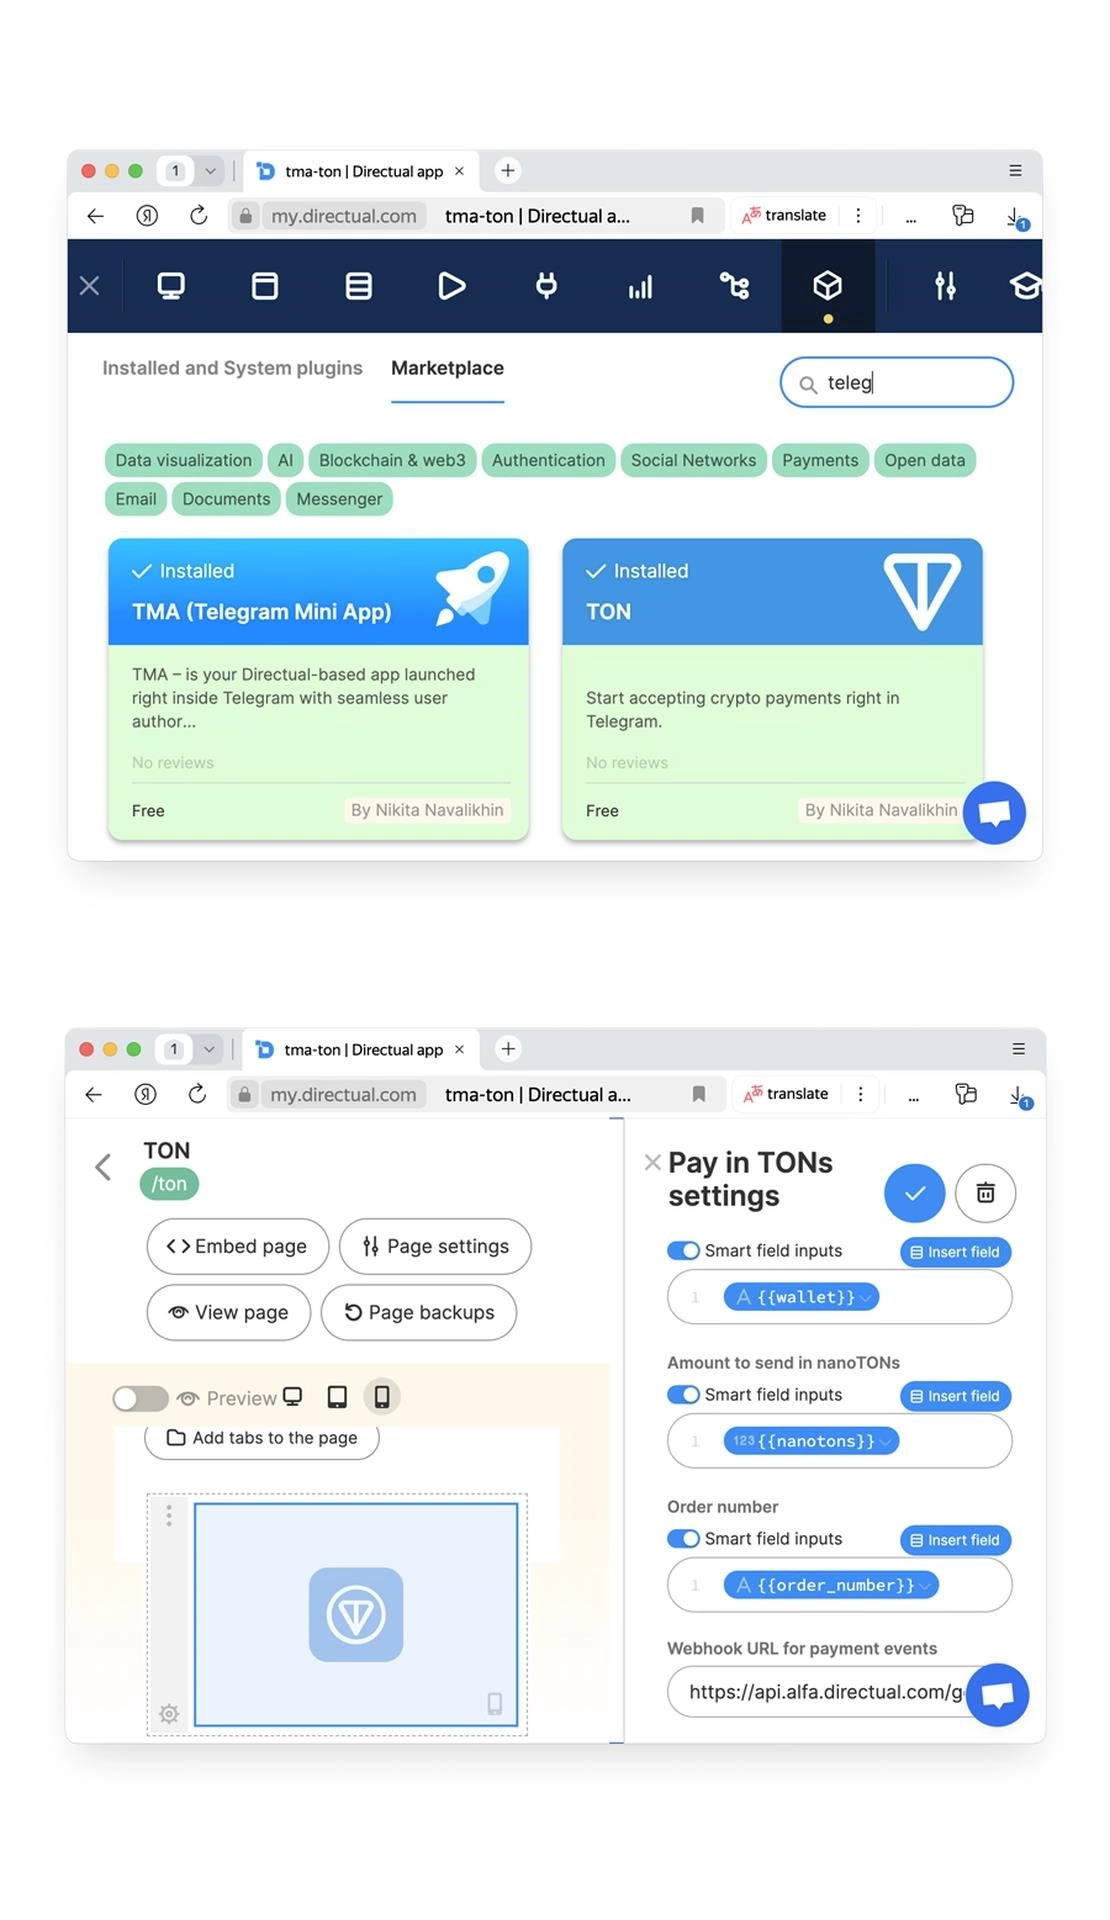Open the database icon in navbar
Viewport: 1110px width, 1920px height.
pyautogui.click(x=359, y=286)
